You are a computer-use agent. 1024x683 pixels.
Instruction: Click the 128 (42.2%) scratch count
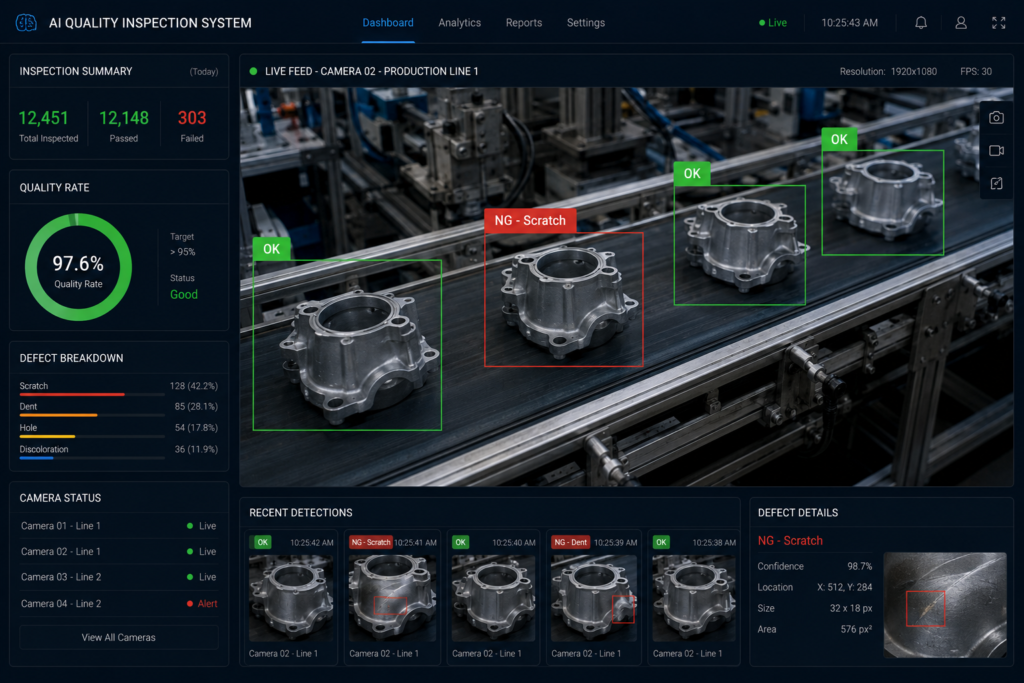tap(194, 386)
